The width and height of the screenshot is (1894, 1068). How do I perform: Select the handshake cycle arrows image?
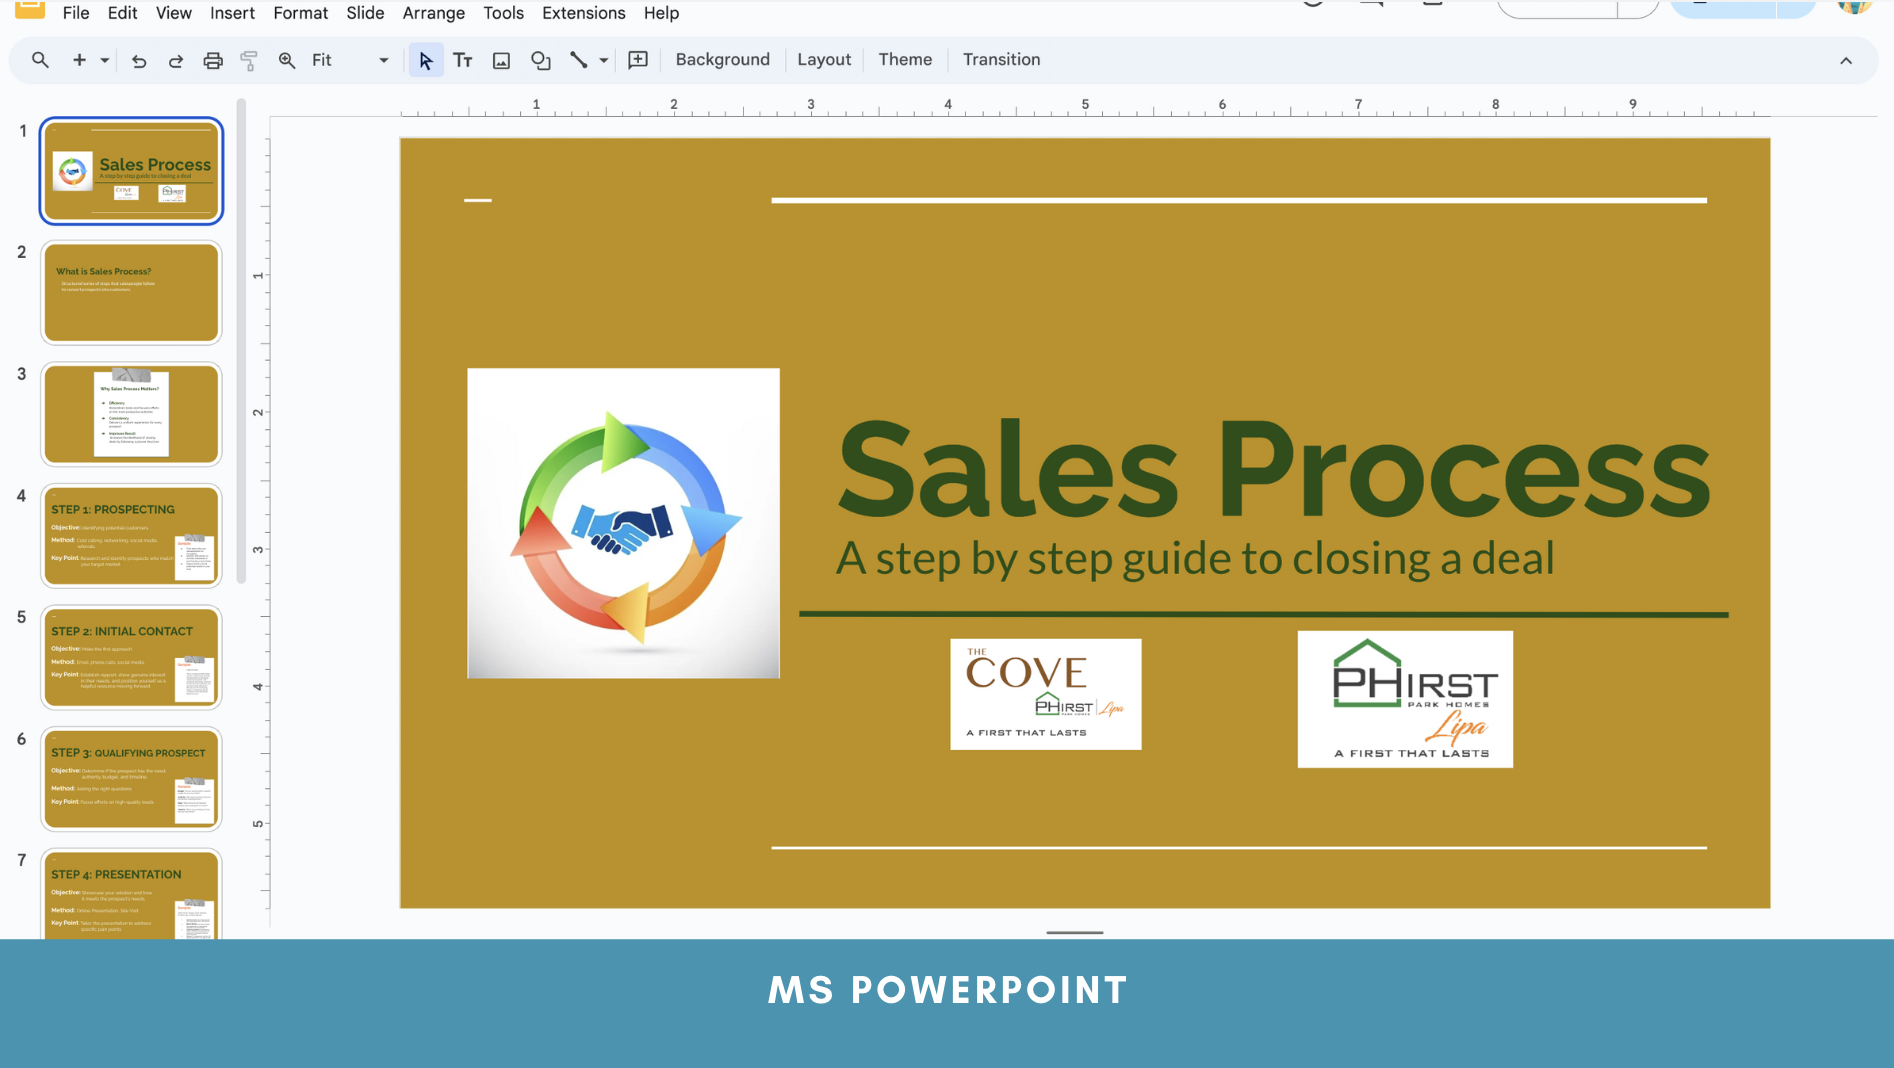point(623,523)
